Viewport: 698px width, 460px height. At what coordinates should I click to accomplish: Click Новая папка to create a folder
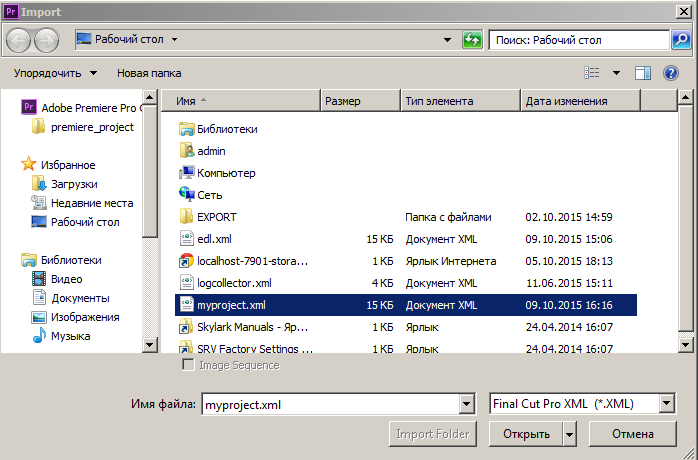[149, 73]
